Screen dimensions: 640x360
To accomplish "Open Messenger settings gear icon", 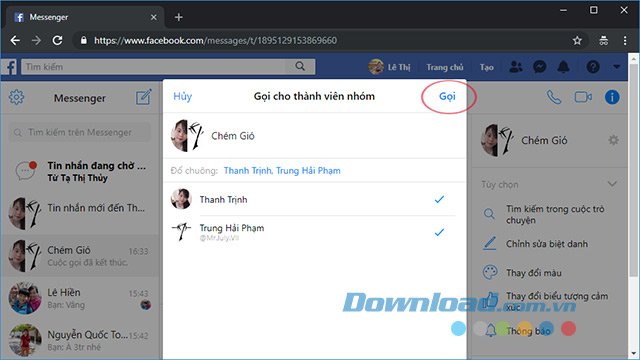I will pyautogui.click(x=17, y=97).
